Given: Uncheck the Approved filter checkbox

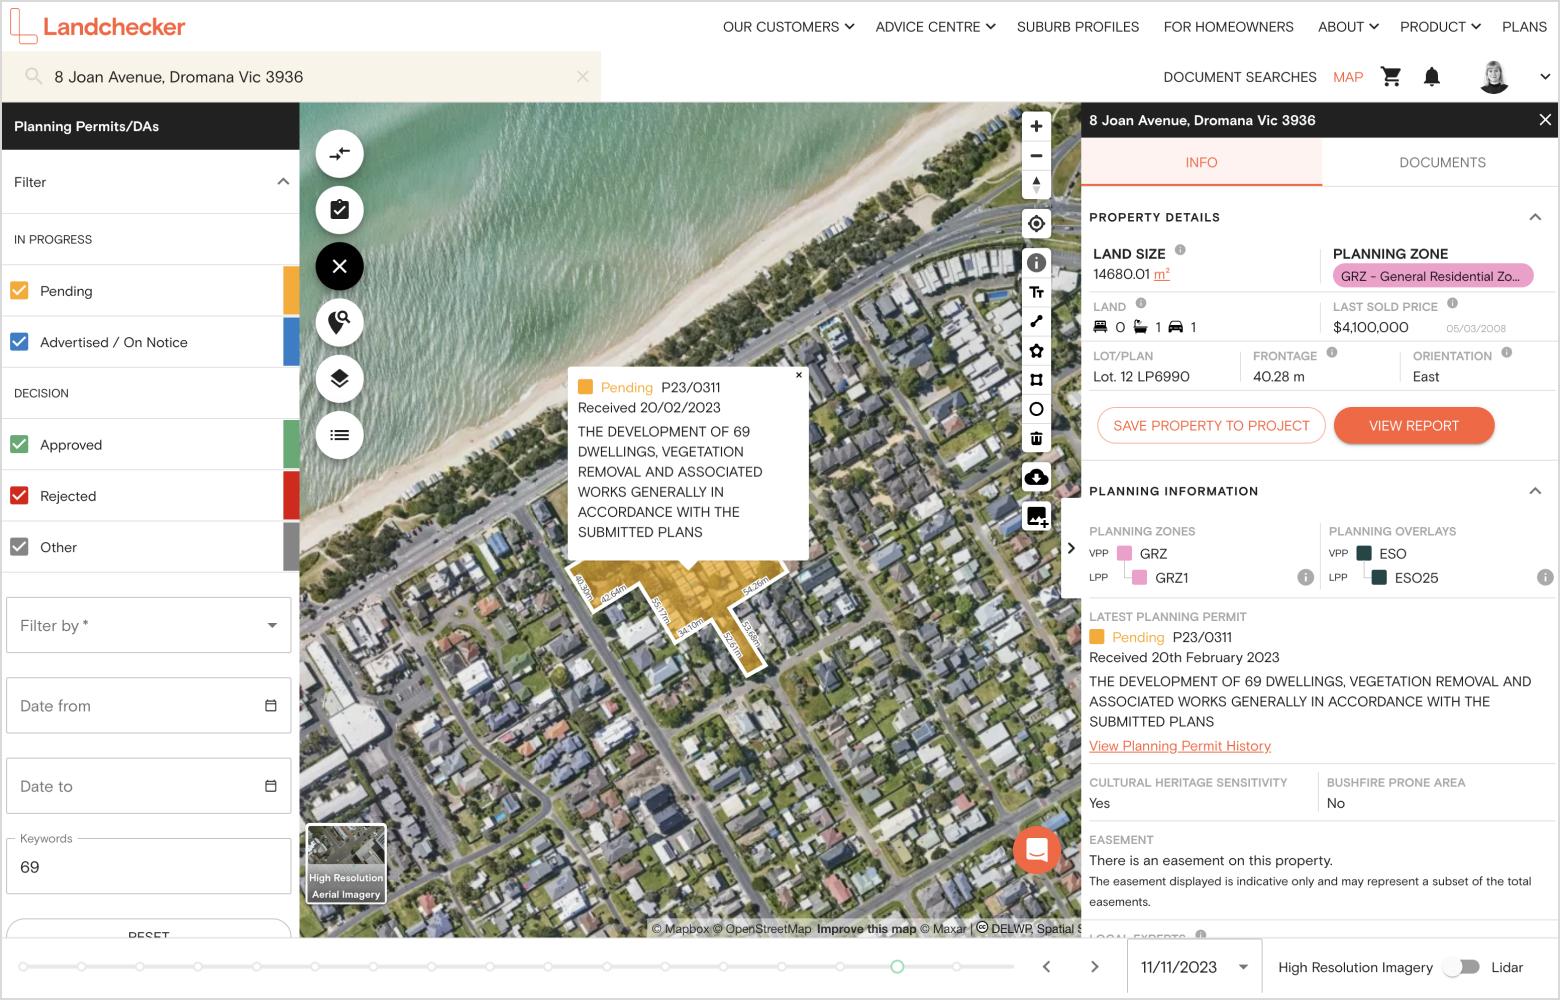Looking at the screenshot, I should [19, 444].
